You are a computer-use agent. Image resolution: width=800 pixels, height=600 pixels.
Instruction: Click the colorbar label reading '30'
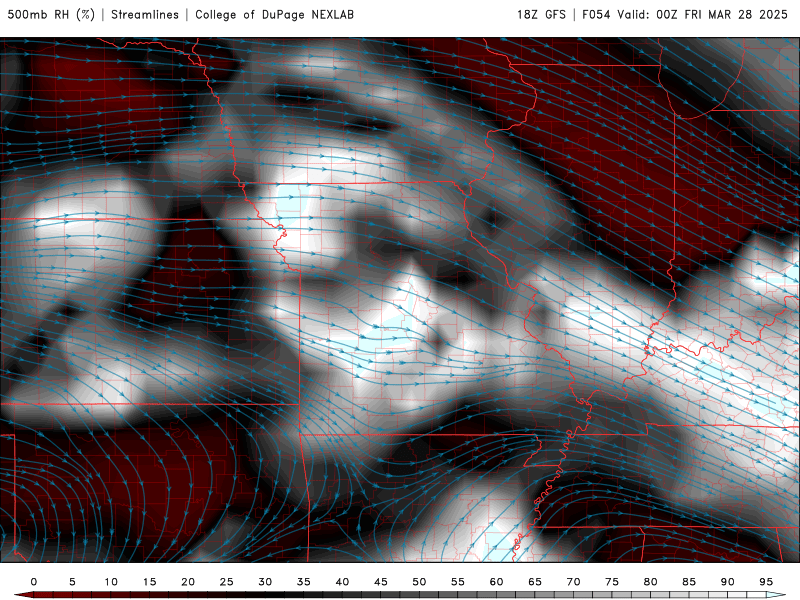click(x=265, y=582)
